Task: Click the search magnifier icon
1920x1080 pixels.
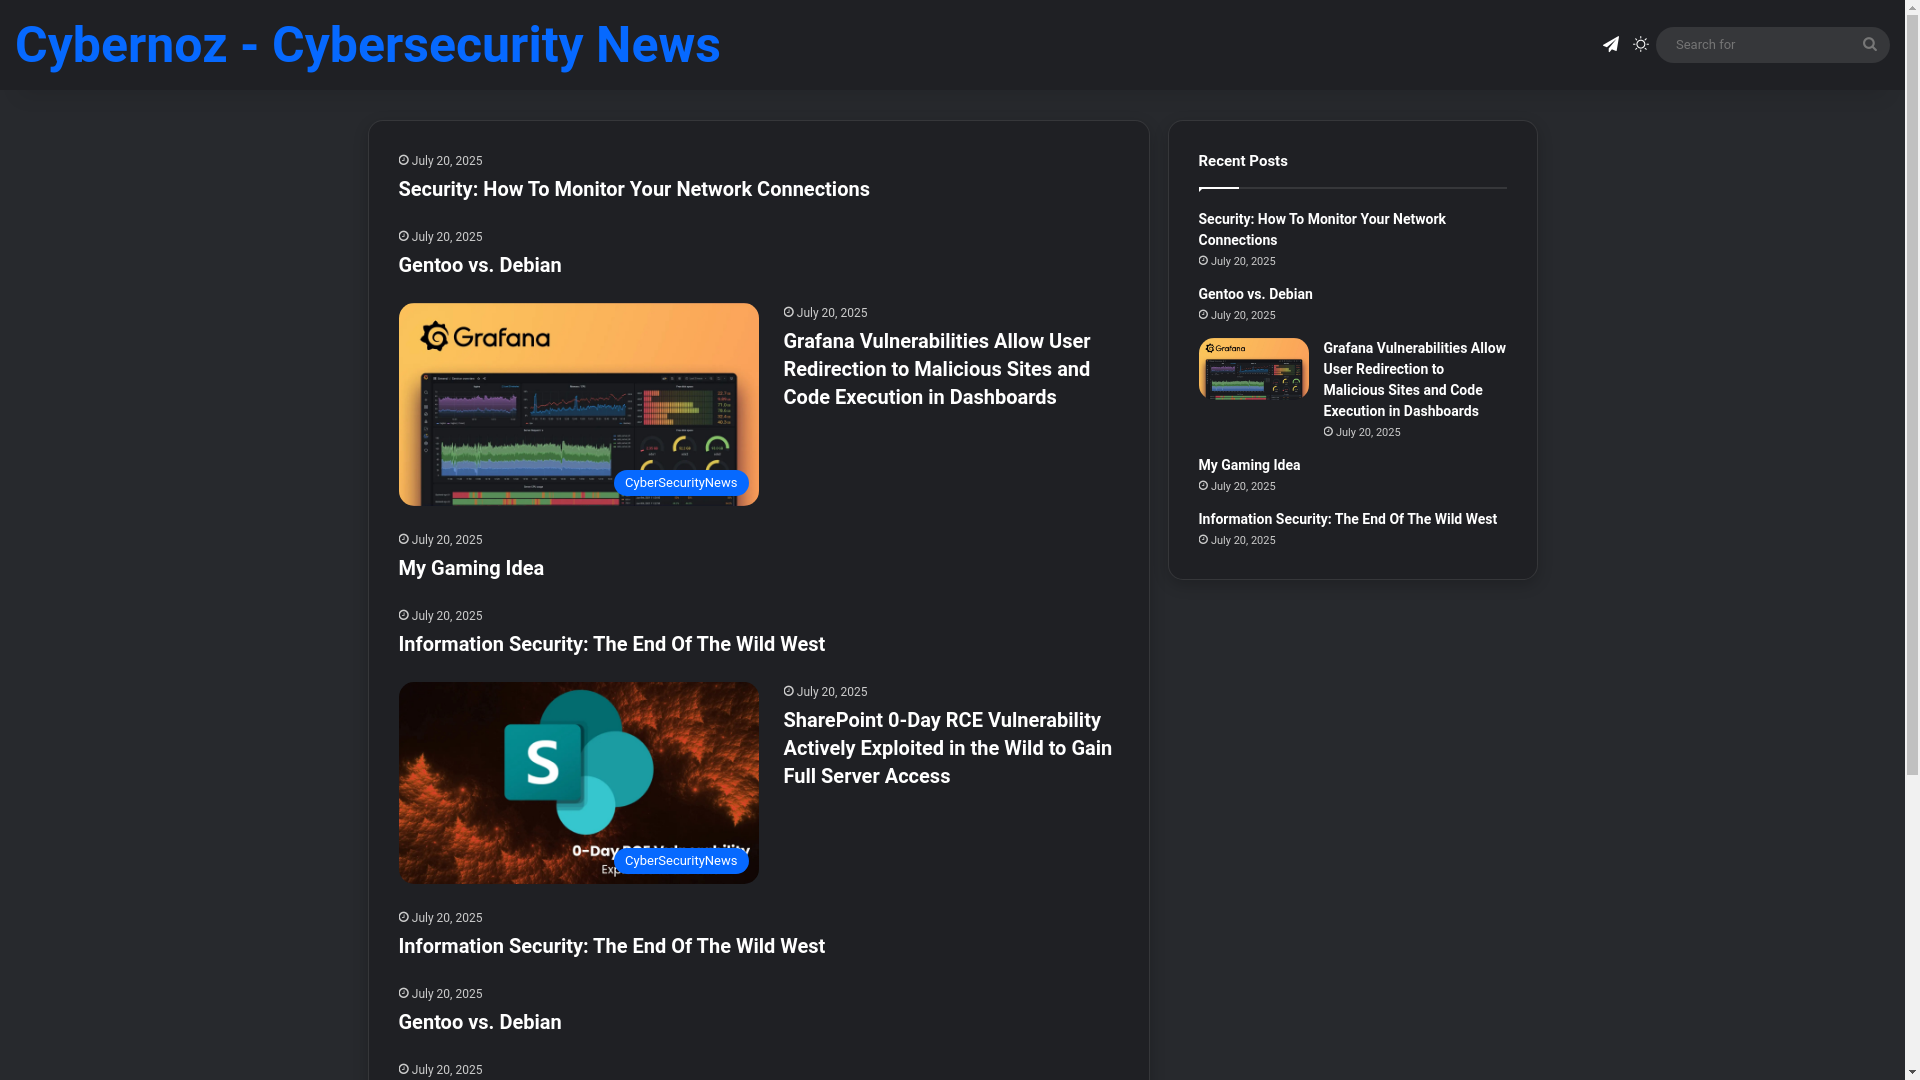Action: pos(1869,44)
